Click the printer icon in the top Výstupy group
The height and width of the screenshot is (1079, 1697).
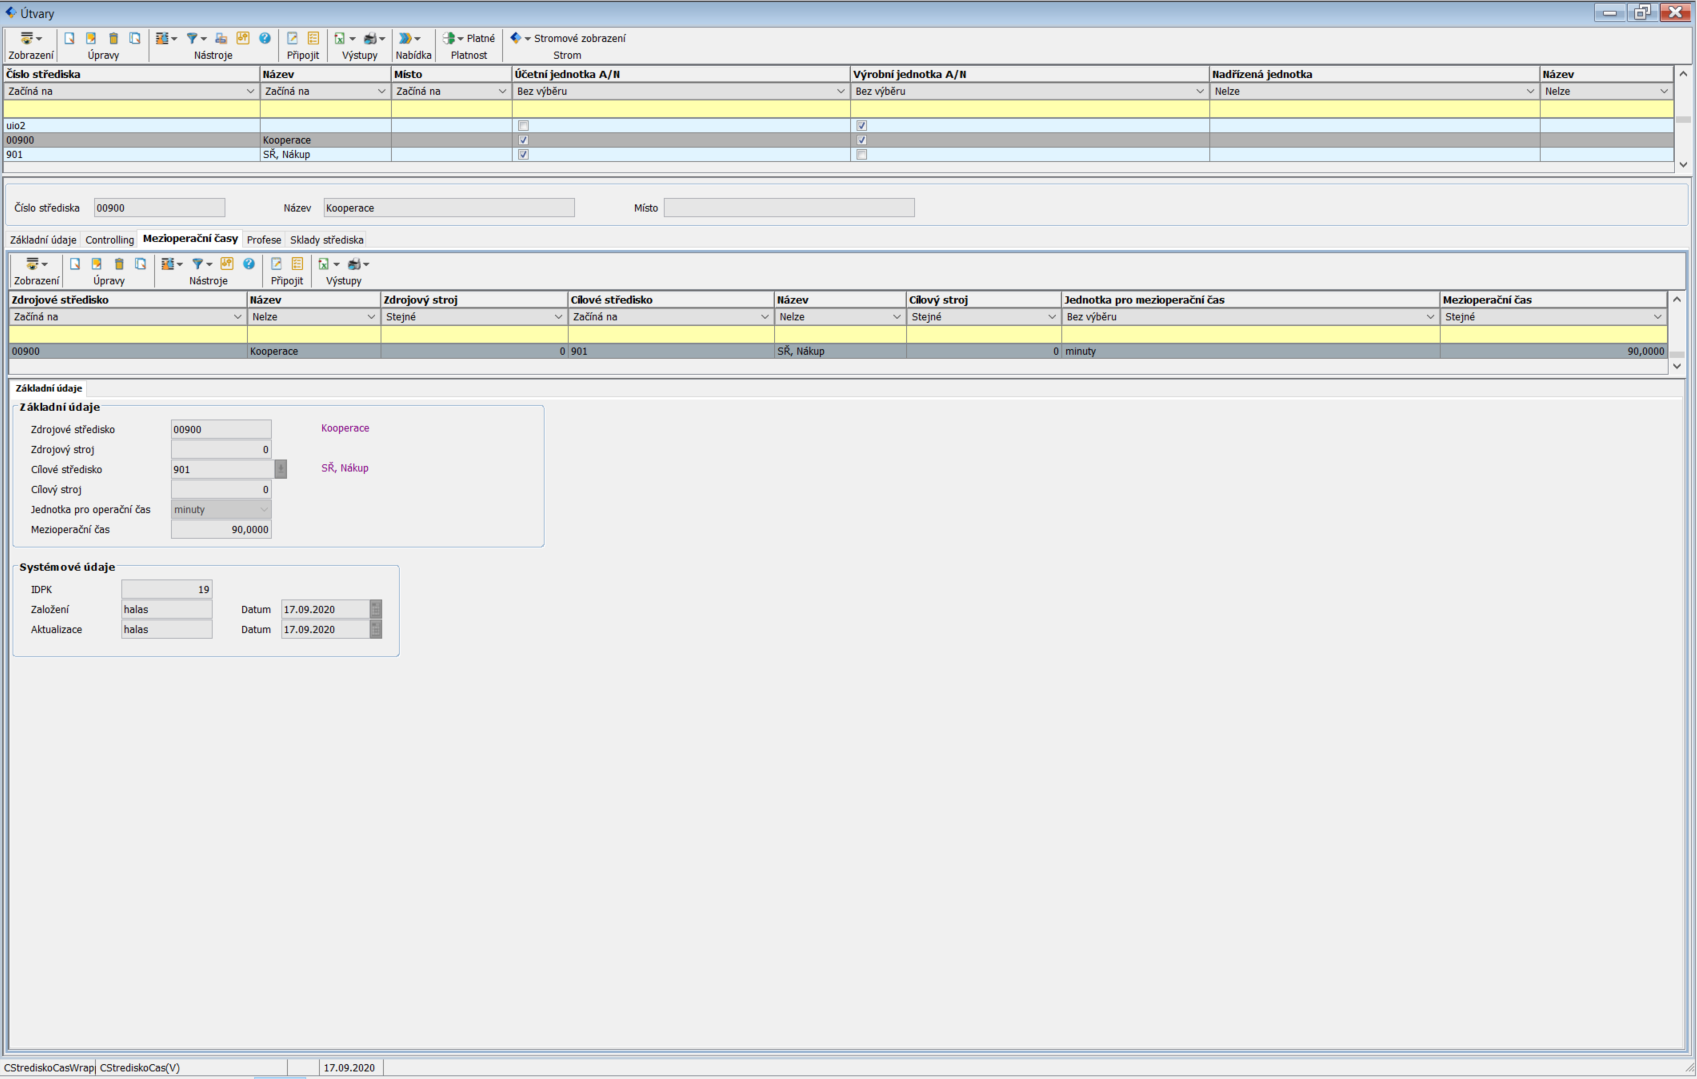[371, 39]
